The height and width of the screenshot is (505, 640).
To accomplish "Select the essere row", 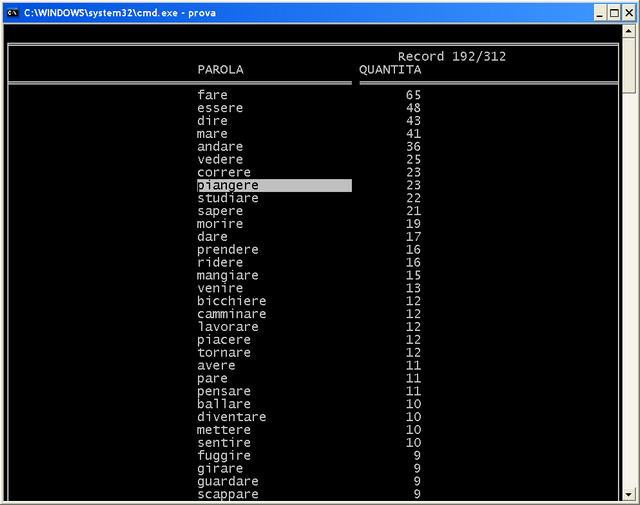I will [220, 108].
